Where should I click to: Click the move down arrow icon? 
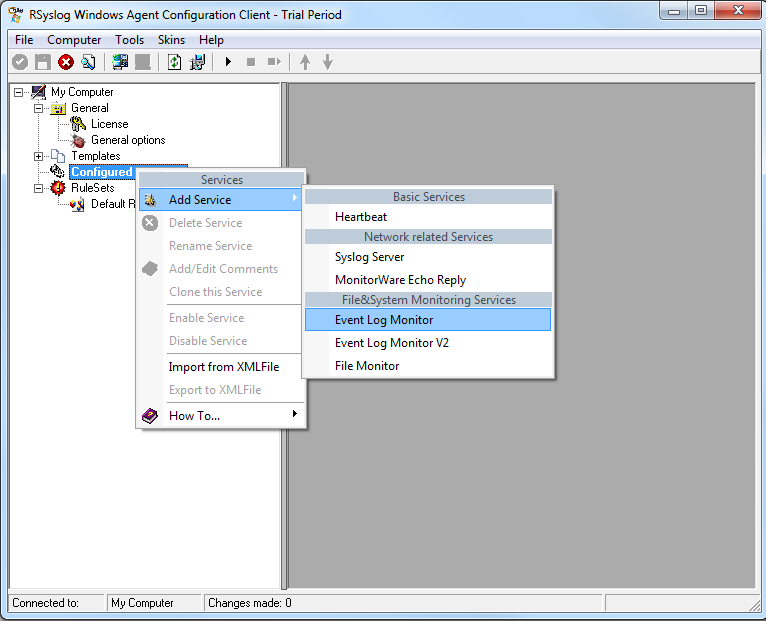[328, 62]
